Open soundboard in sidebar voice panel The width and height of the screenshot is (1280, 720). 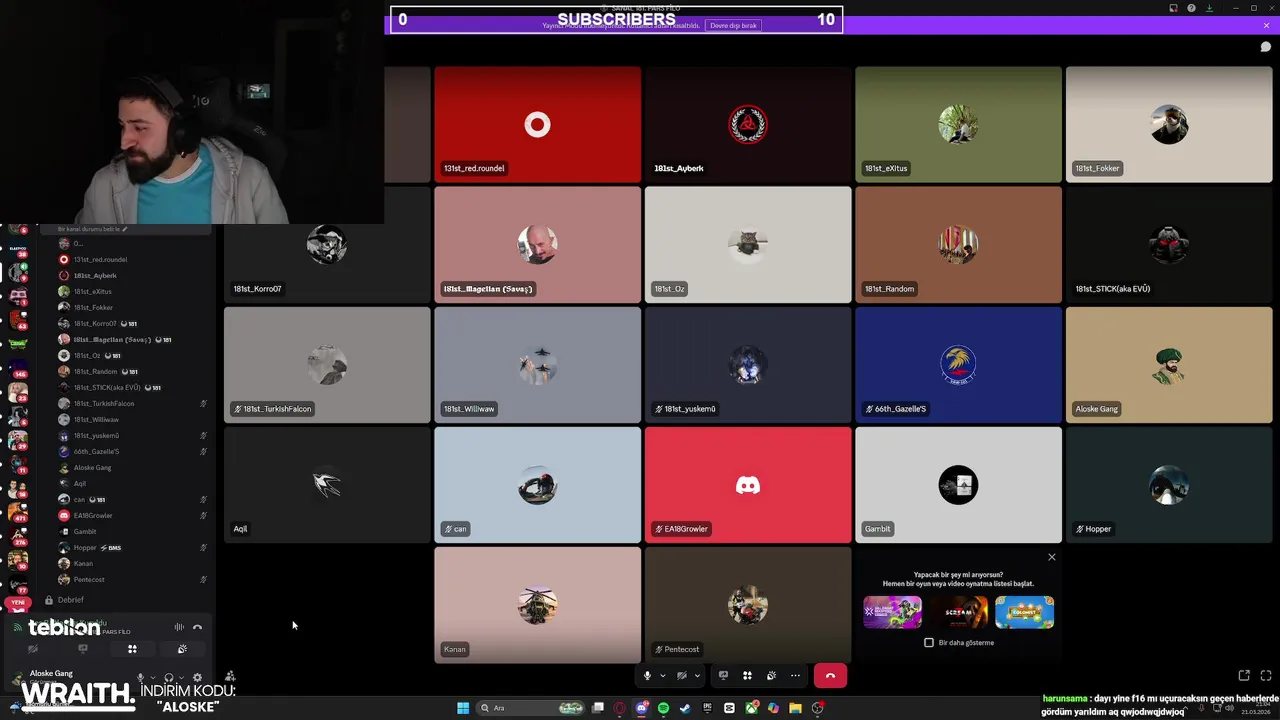(182, 649)
